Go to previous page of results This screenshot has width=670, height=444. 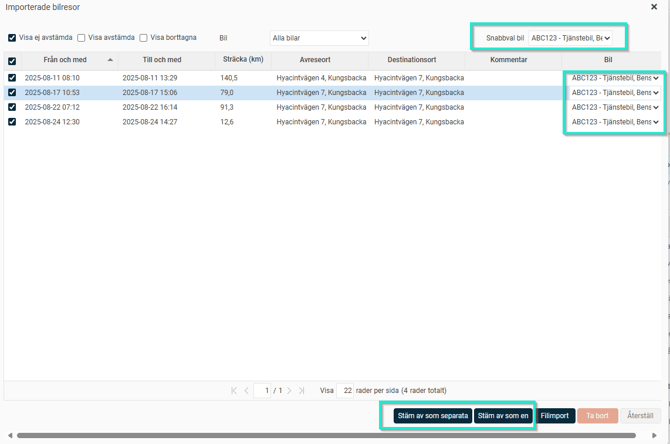(247, 391)
